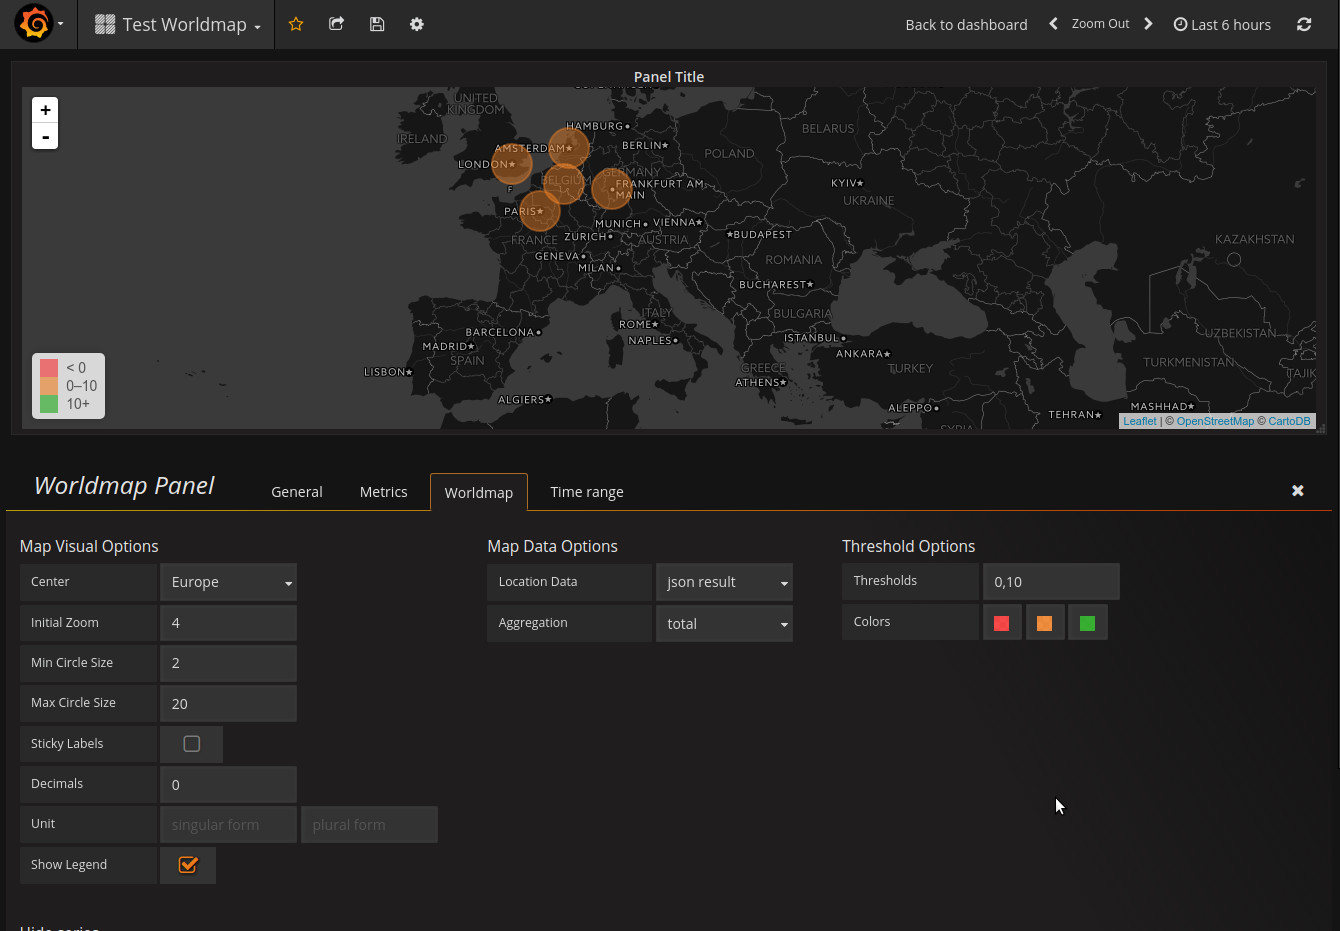Screen dimensions: 1340x931
Task: Click the Min Circle Size input field
Action: (x=228, y=663)
